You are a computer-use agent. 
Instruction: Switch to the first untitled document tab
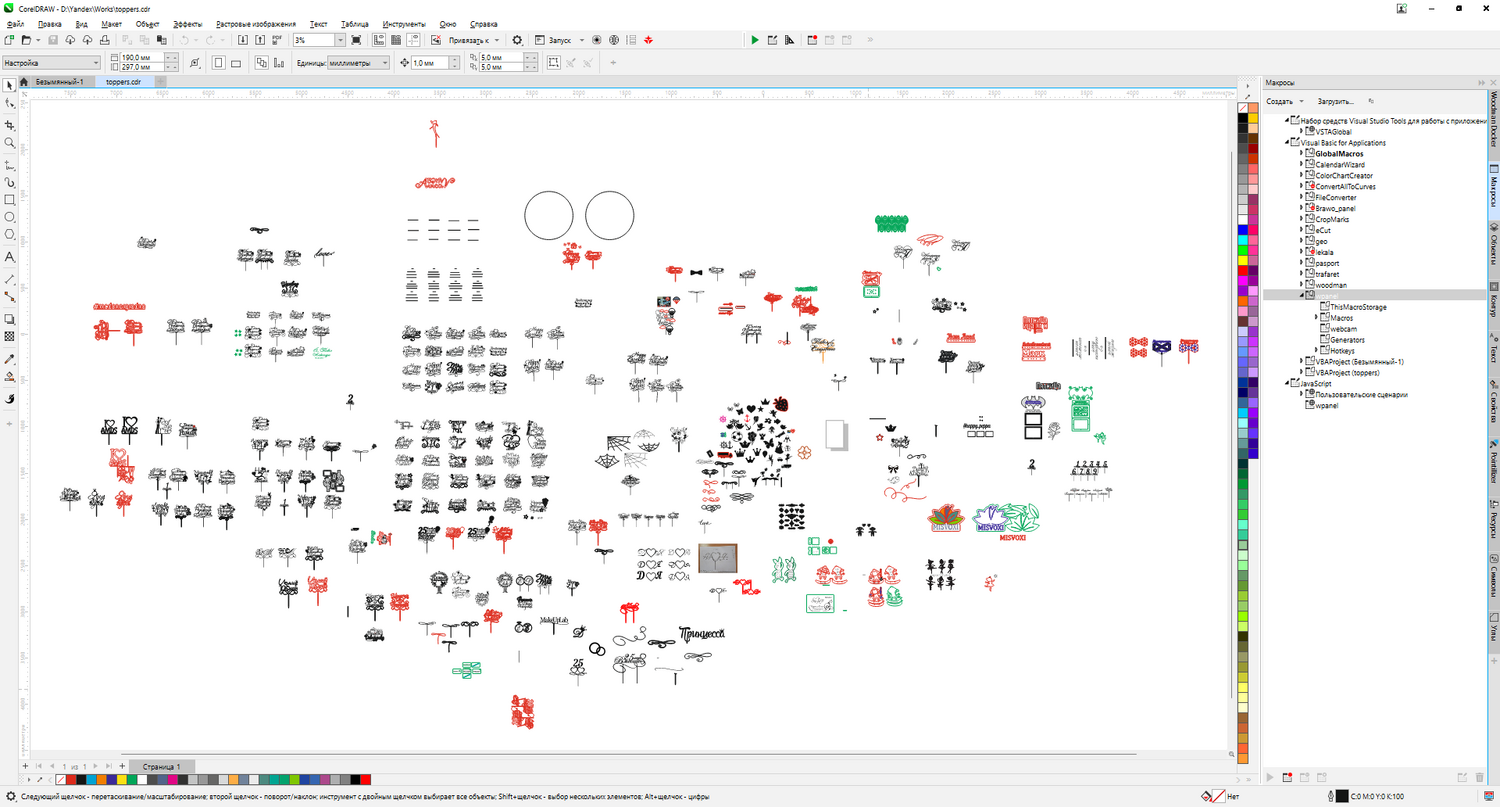[x=61, y=81]
